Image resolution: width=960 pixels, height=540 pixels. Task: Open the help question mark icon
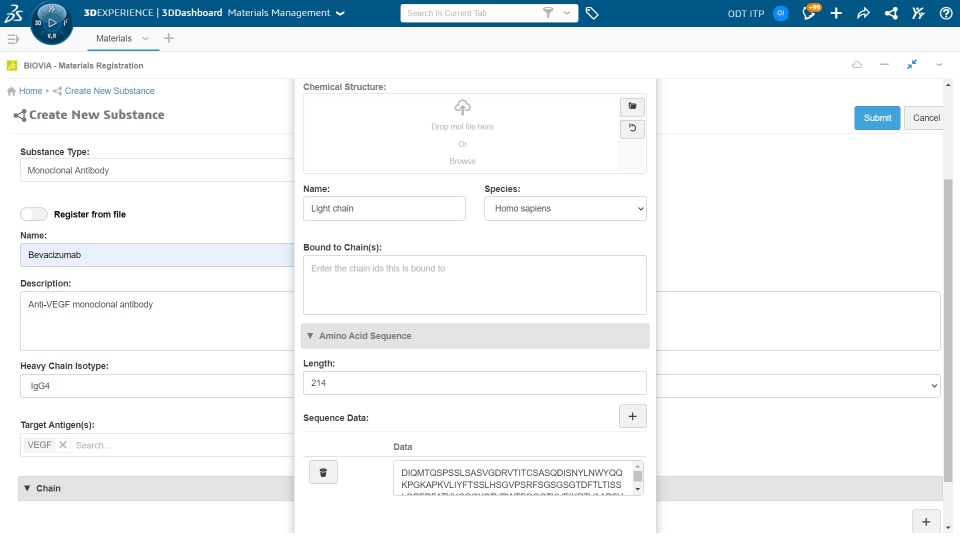[x=946, y=13]
